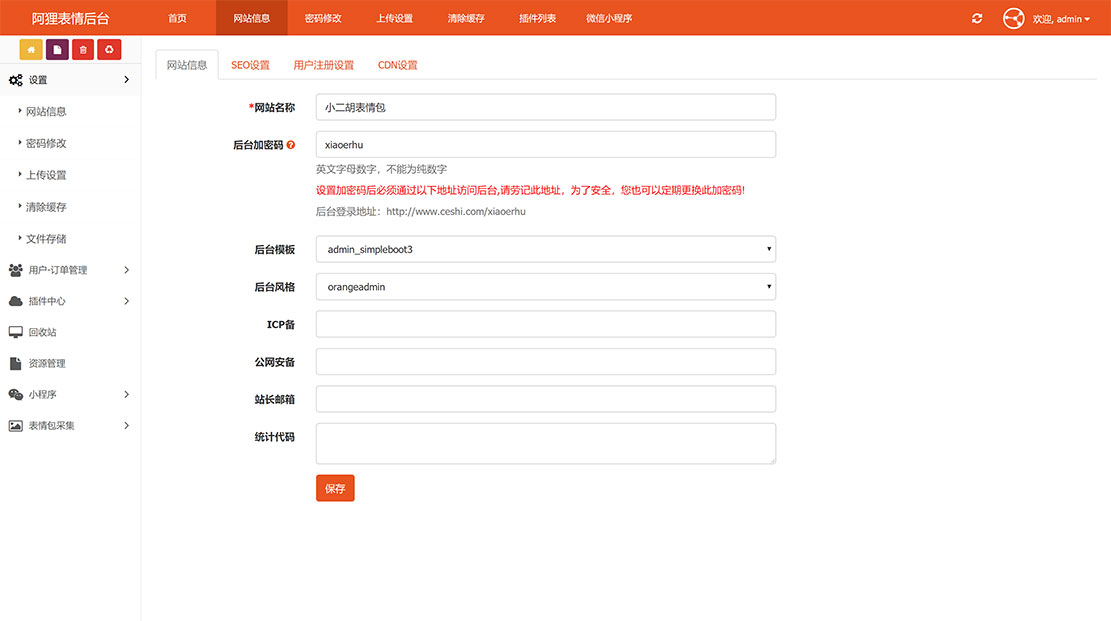Click the WeChat icon beside 小程序
Screen dimensions: 1111x621
coord(15,393)
